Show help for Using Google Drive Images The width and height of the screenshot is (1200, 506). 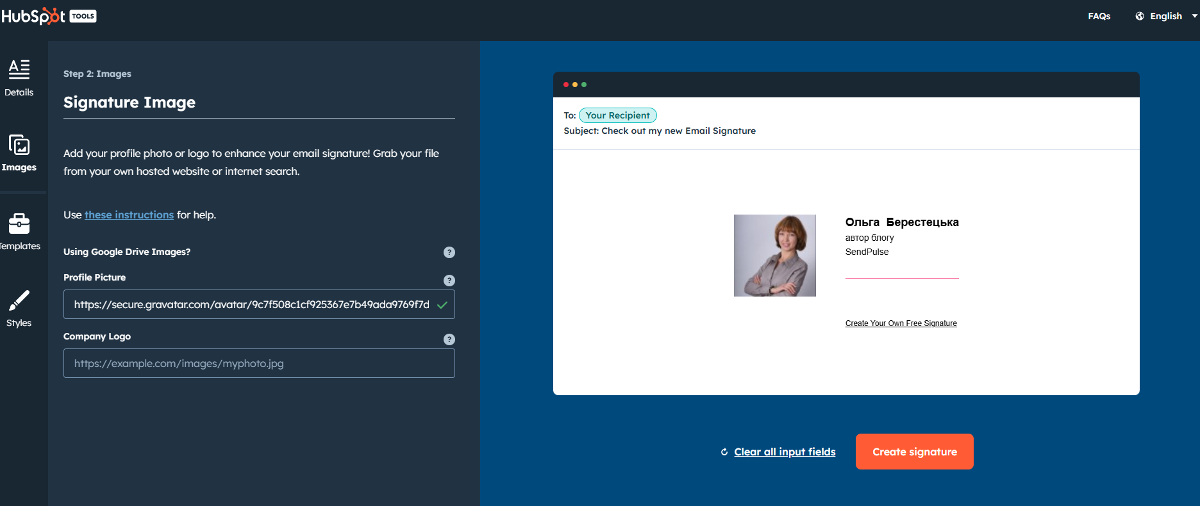tap(449, 252)
